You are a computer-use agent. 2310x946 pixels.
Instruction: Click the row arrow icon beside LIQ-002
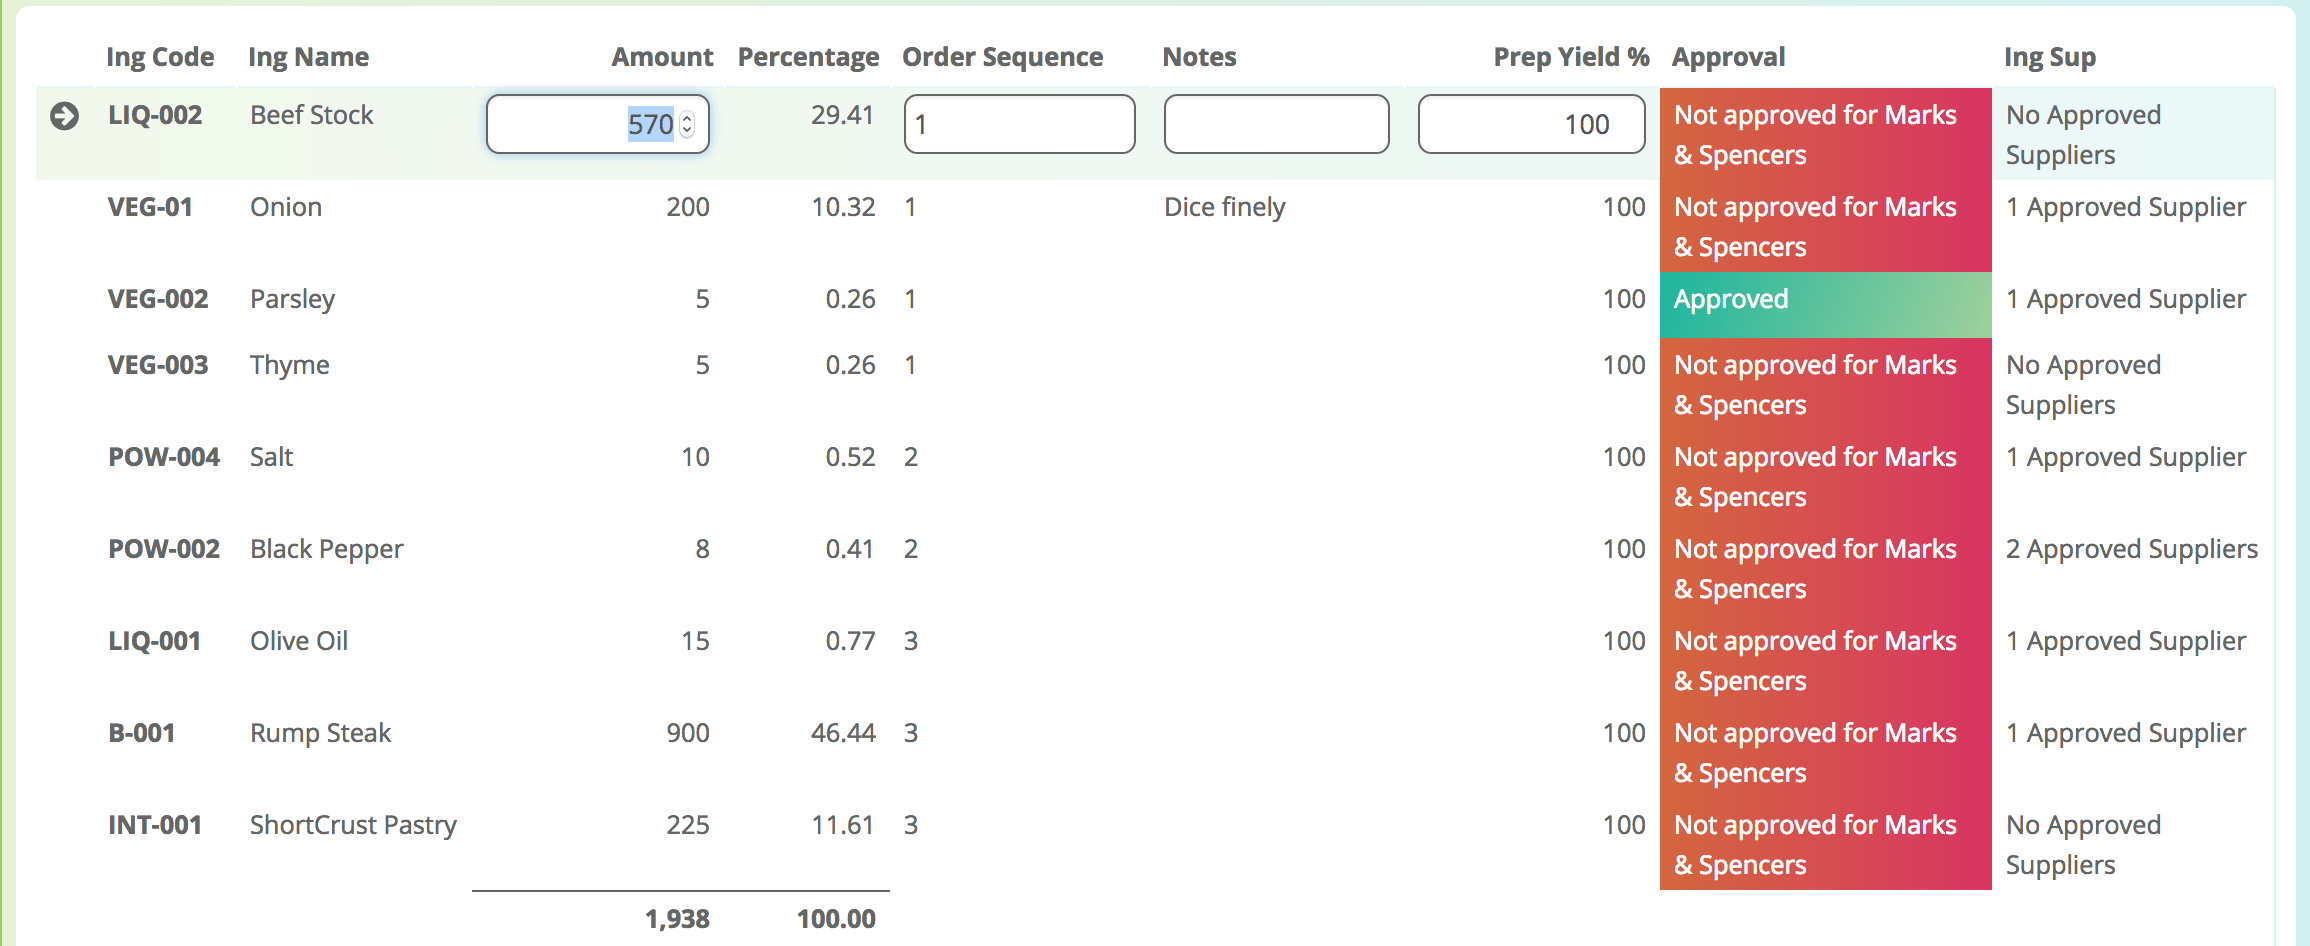[x=64, y=116]
